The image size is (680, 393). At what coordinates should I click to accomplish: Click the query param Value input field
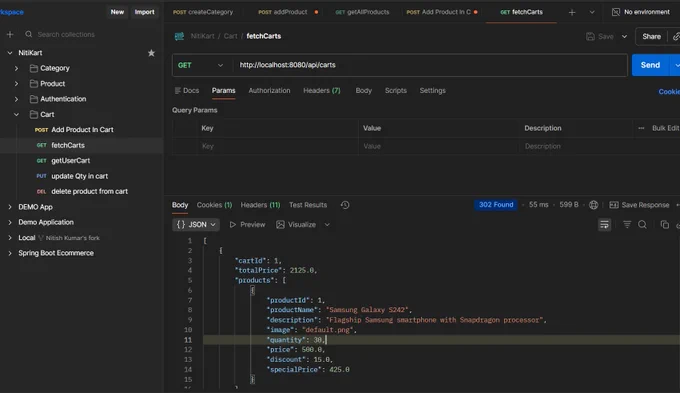click(438, 147)
